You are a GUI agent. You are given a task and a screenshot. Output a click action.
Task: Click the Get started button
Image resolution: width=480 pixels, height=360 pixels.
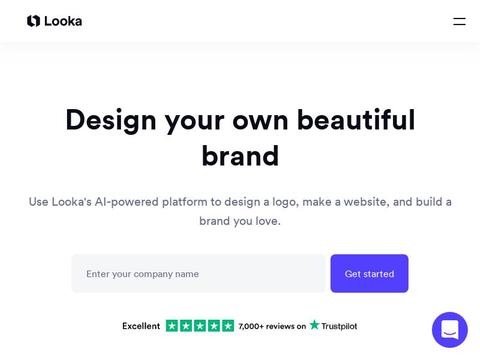coord(369,274)
